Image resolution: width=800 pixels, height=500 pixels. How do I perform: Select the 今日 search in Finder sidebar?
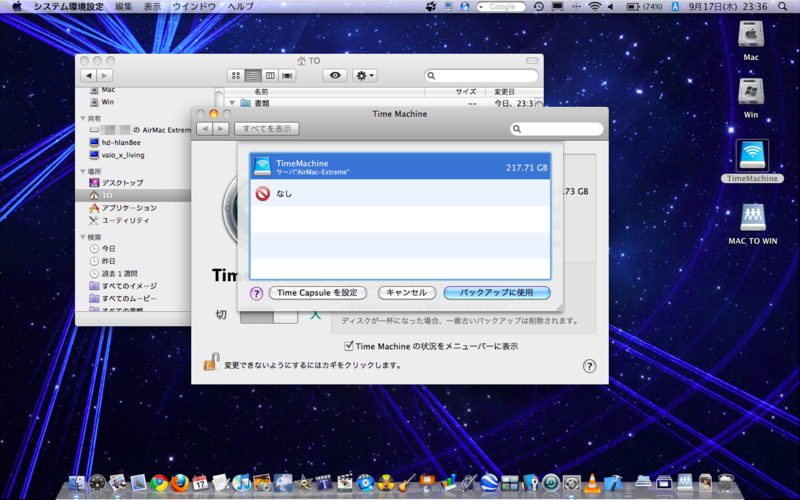pos(108,248)
